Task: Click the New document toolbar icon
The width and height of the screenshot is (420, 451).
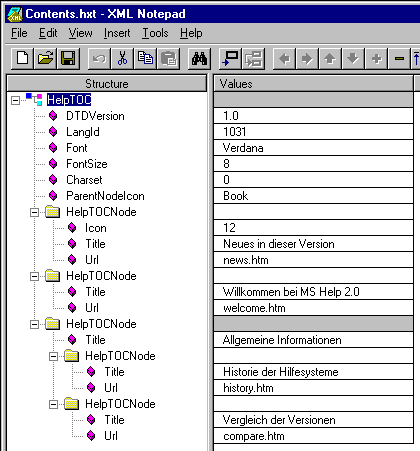Action: [22, 59]
